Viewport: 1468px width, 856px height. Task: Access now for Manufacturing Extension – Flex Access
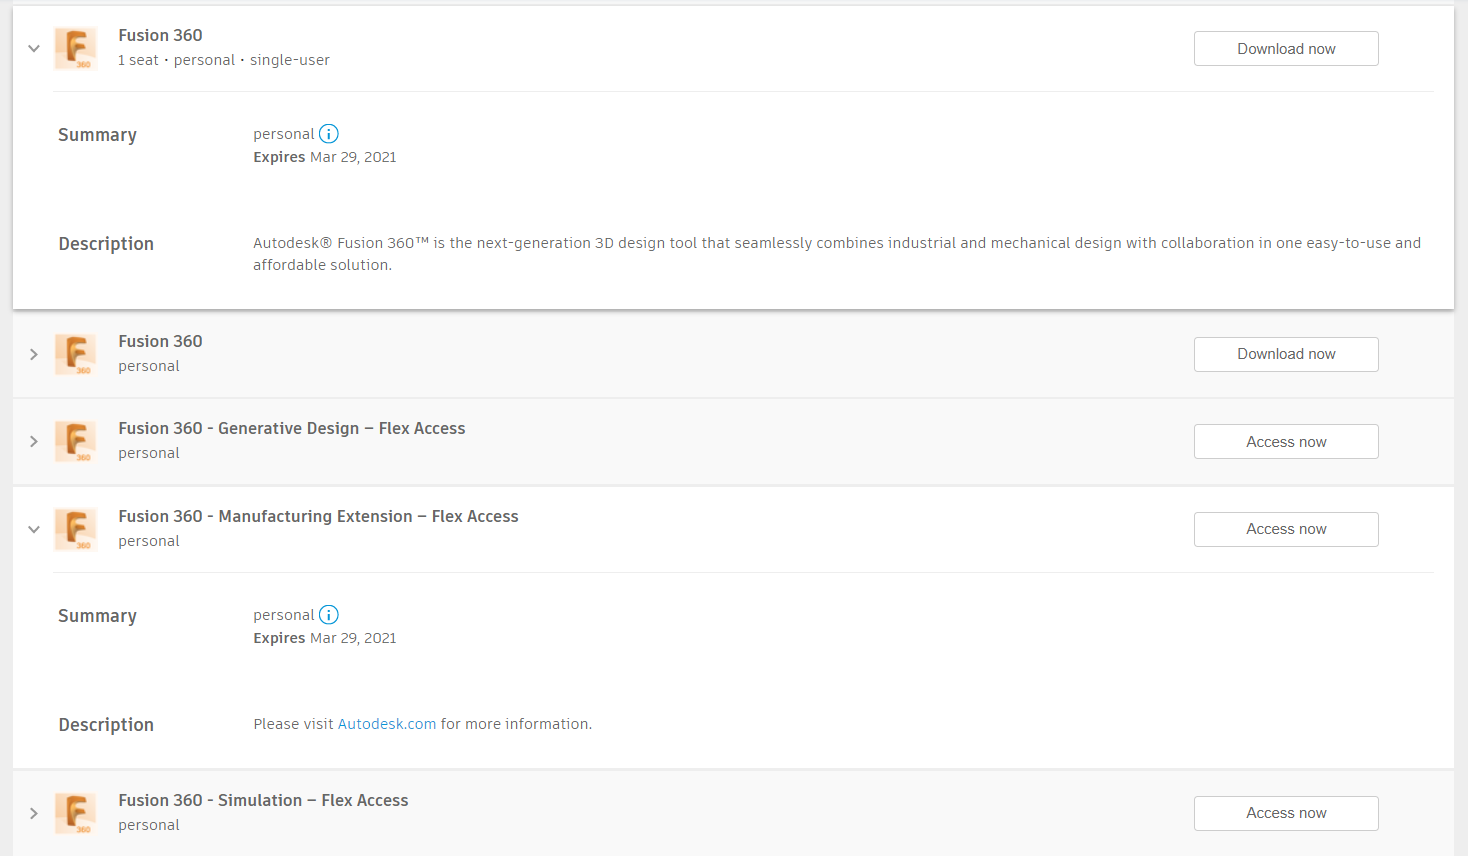click(1286, 529)
